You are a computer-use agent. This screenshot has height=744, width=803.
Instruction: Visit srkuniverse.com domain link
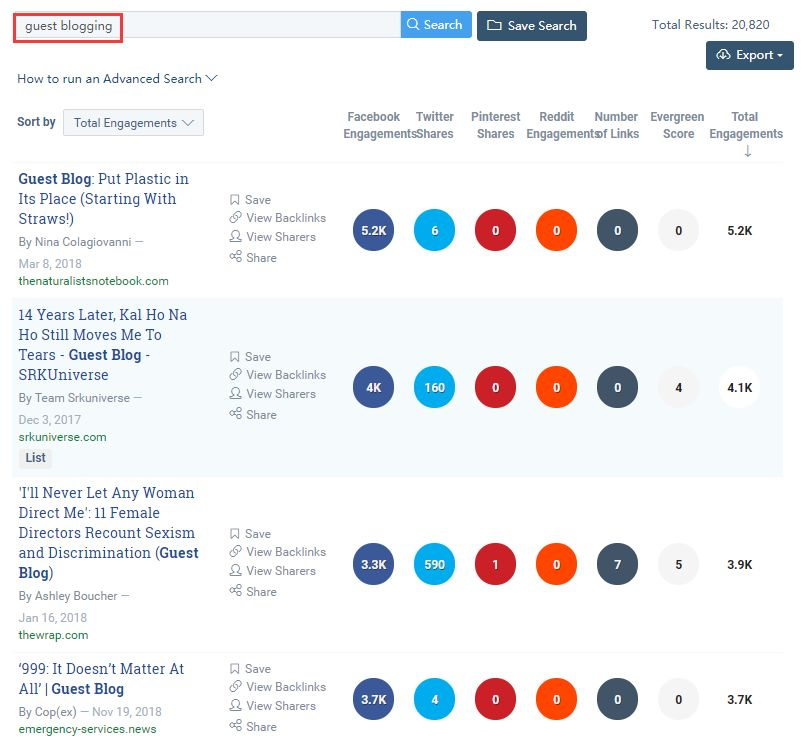[x=62, y=437]
